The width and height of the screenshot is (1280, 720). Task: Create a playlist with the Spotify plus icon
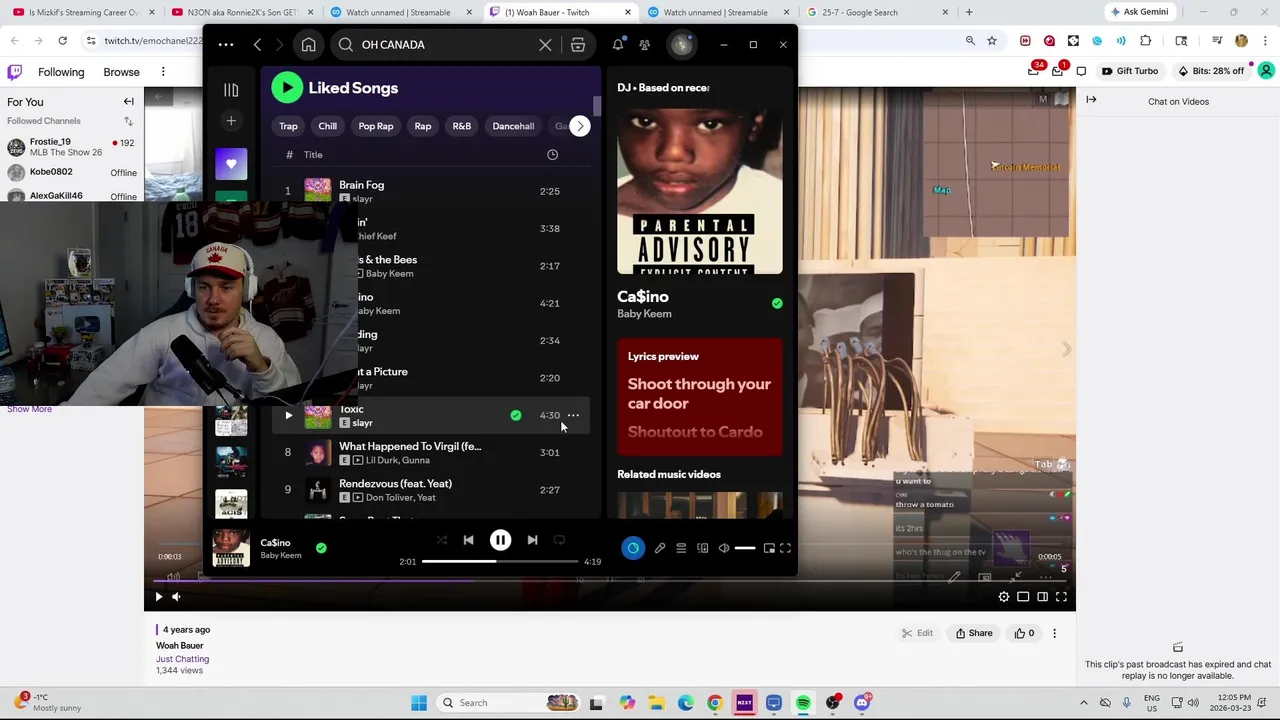tap(231, 121)
